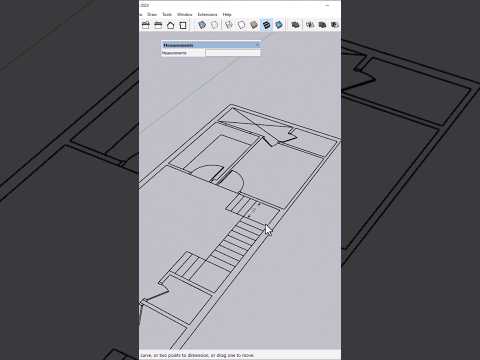This screenshot has width=480, height=360.
Task: Minimize the SketchUp window
Action: pyautogui.click(x=327, y=5)
